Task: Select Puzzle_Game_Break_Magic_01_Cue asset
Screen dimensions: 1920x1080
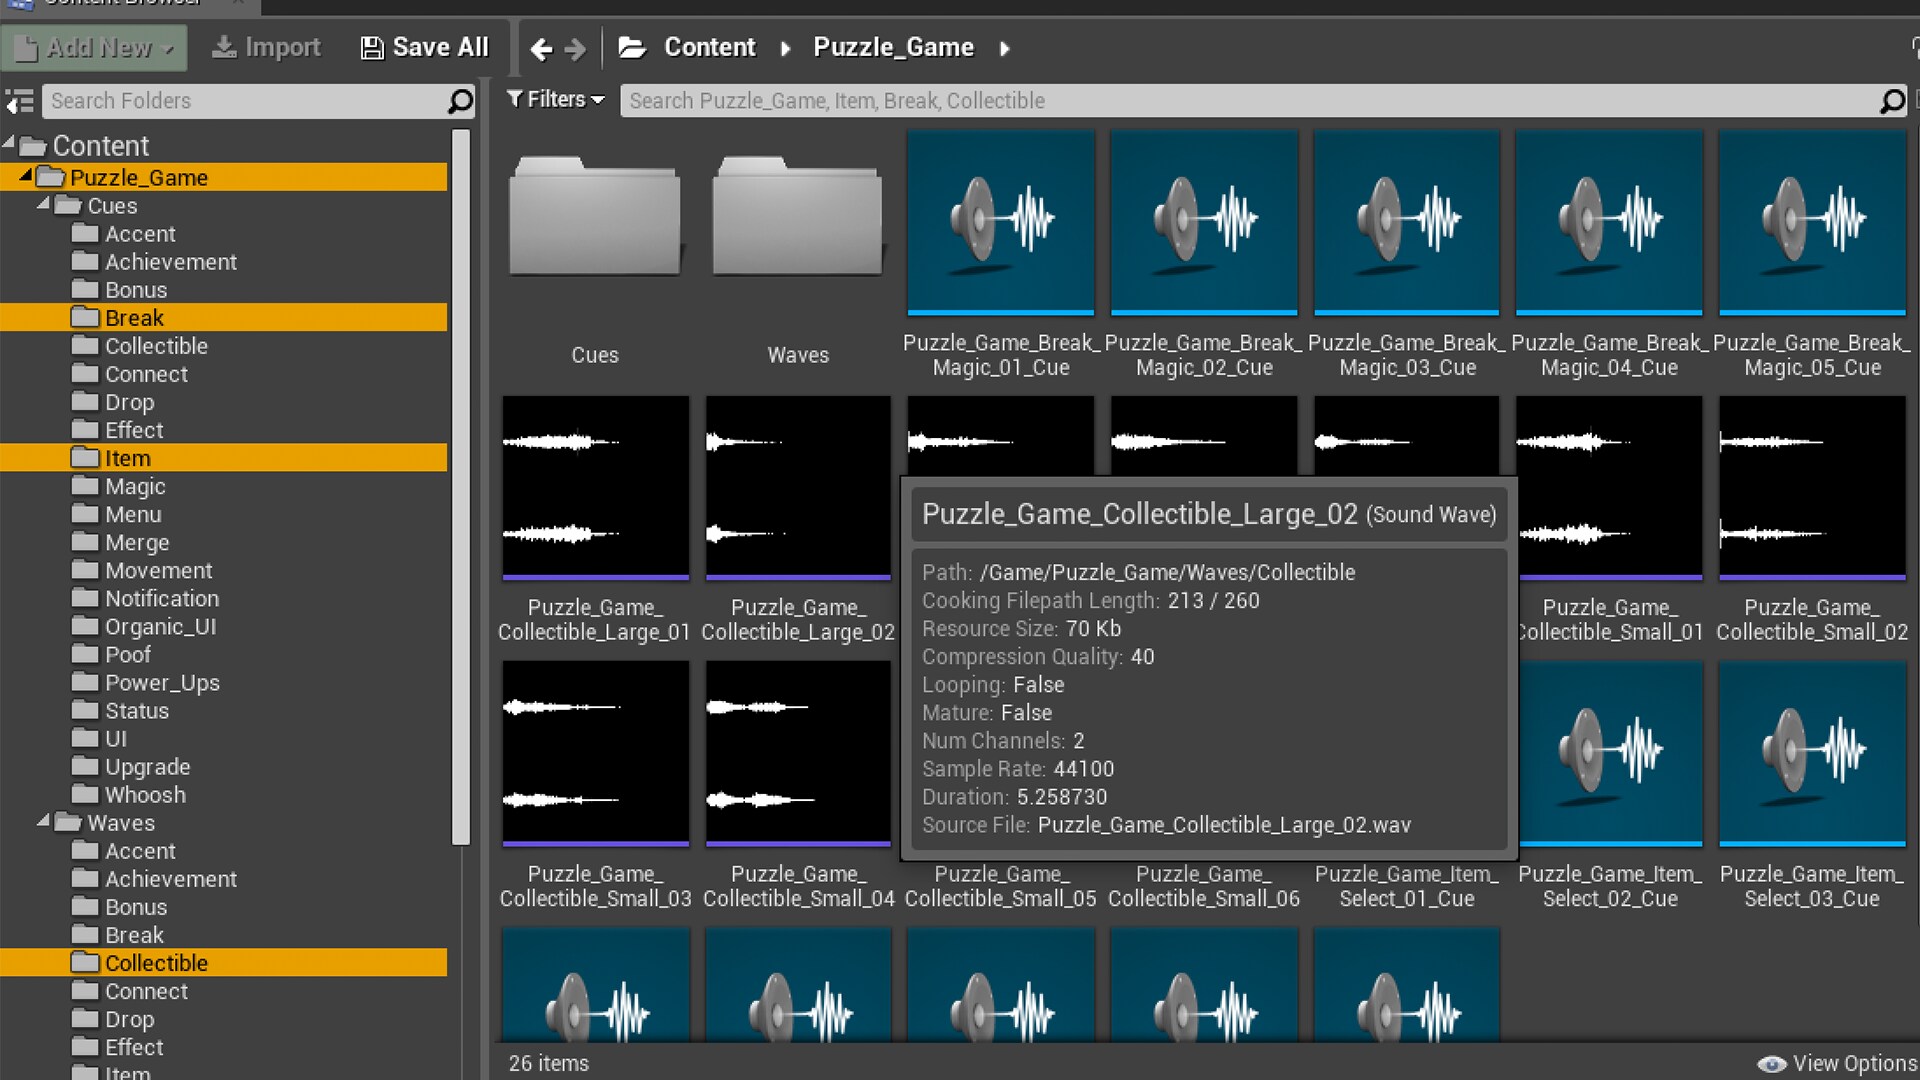Action: tap(1001, 222)
